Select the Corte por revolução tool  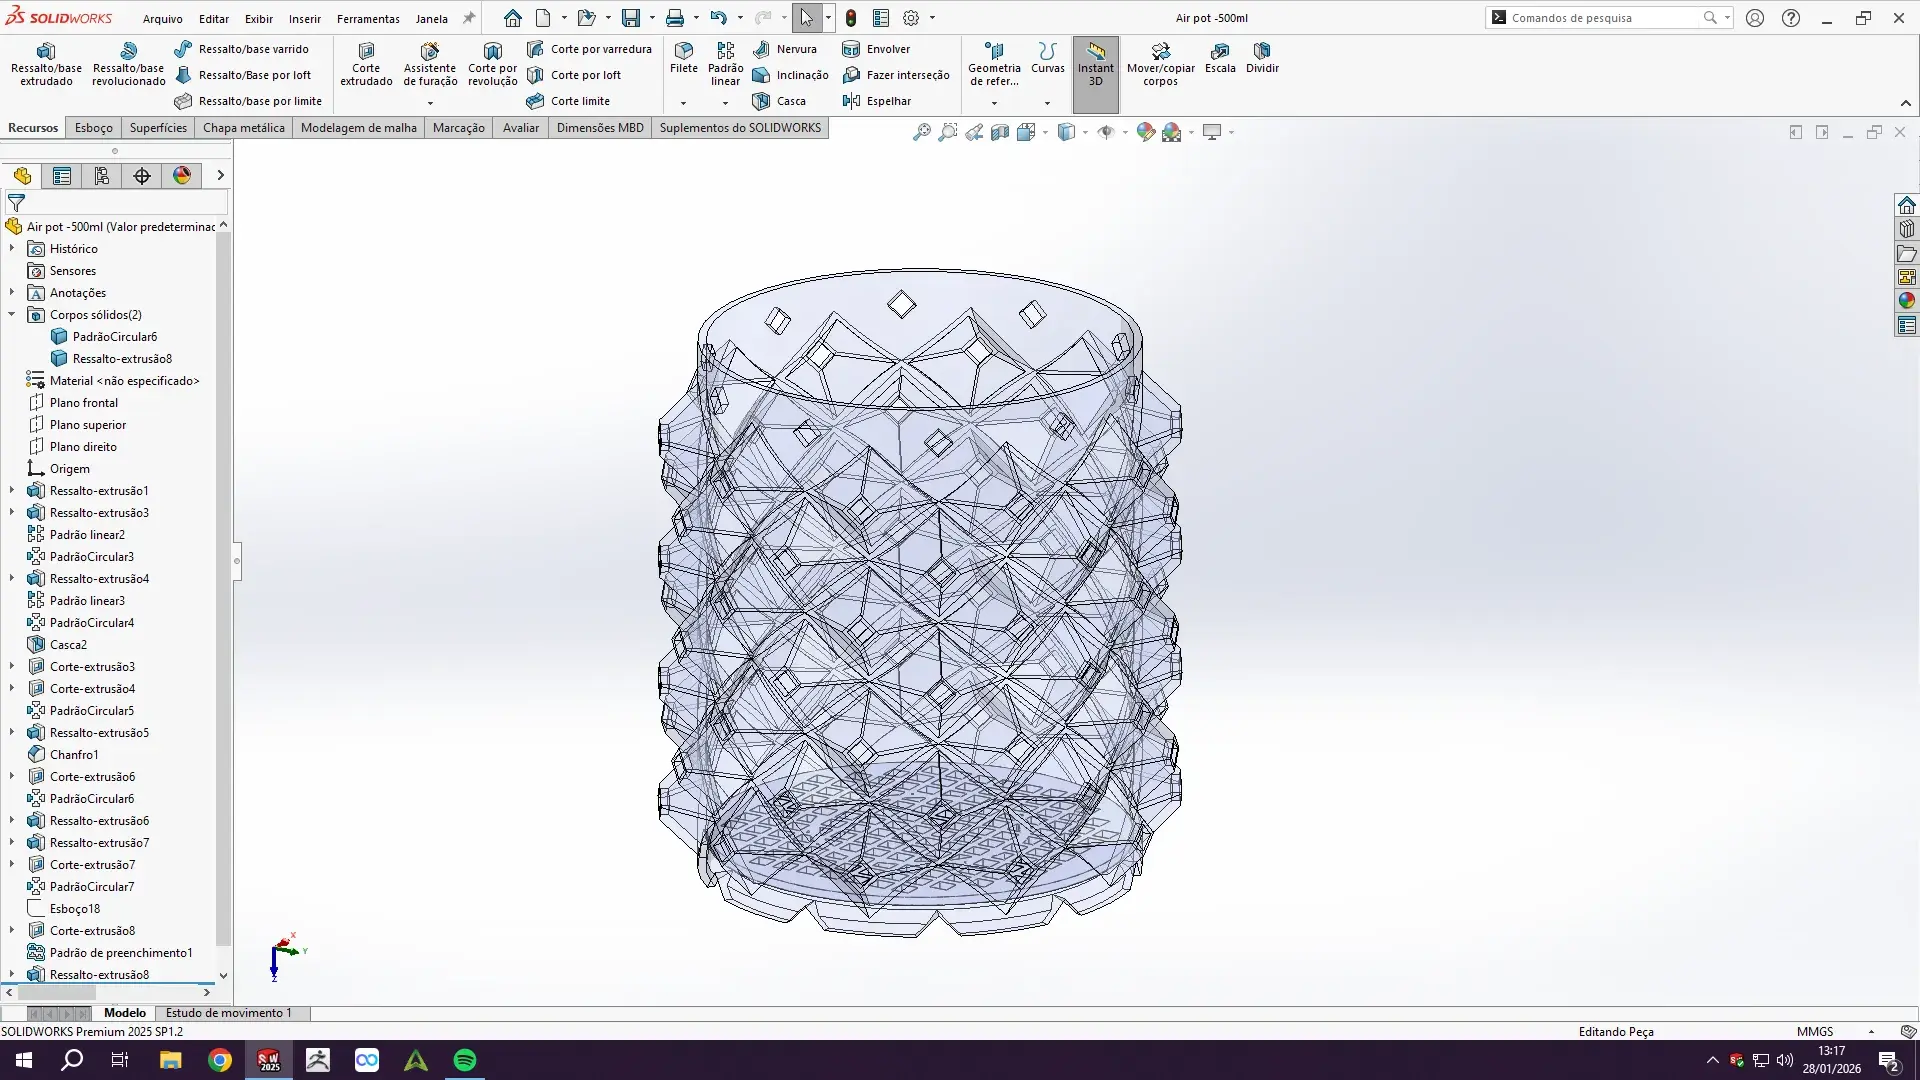pyautogui.click(x=493, y=64)
